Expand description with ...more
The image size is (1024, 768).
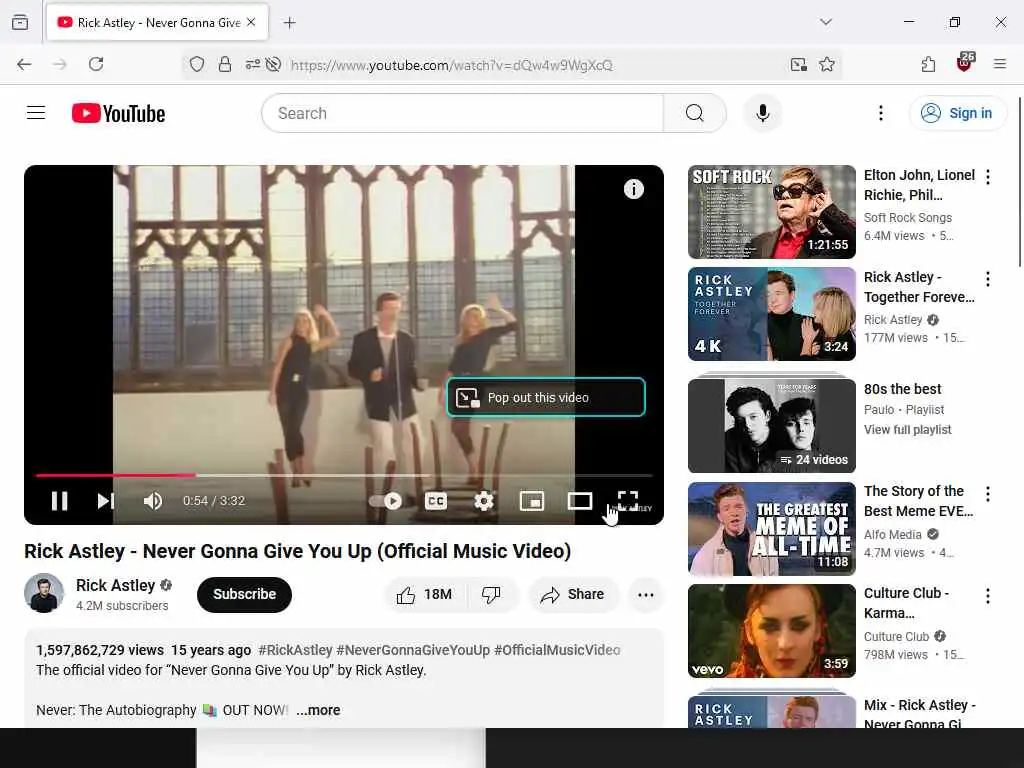(x=318, y=710)
